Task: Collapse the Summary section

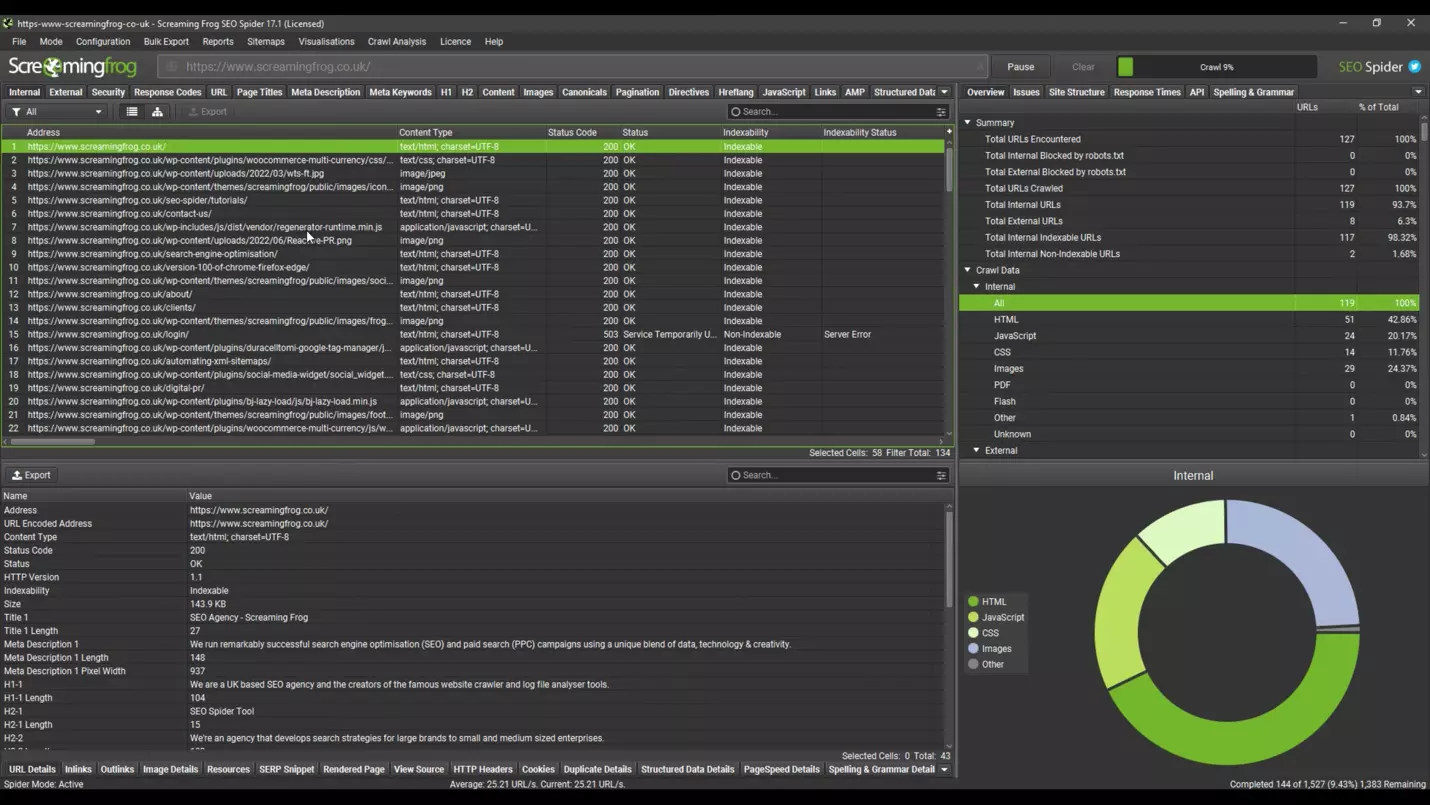Action: (x=967, y=123)
